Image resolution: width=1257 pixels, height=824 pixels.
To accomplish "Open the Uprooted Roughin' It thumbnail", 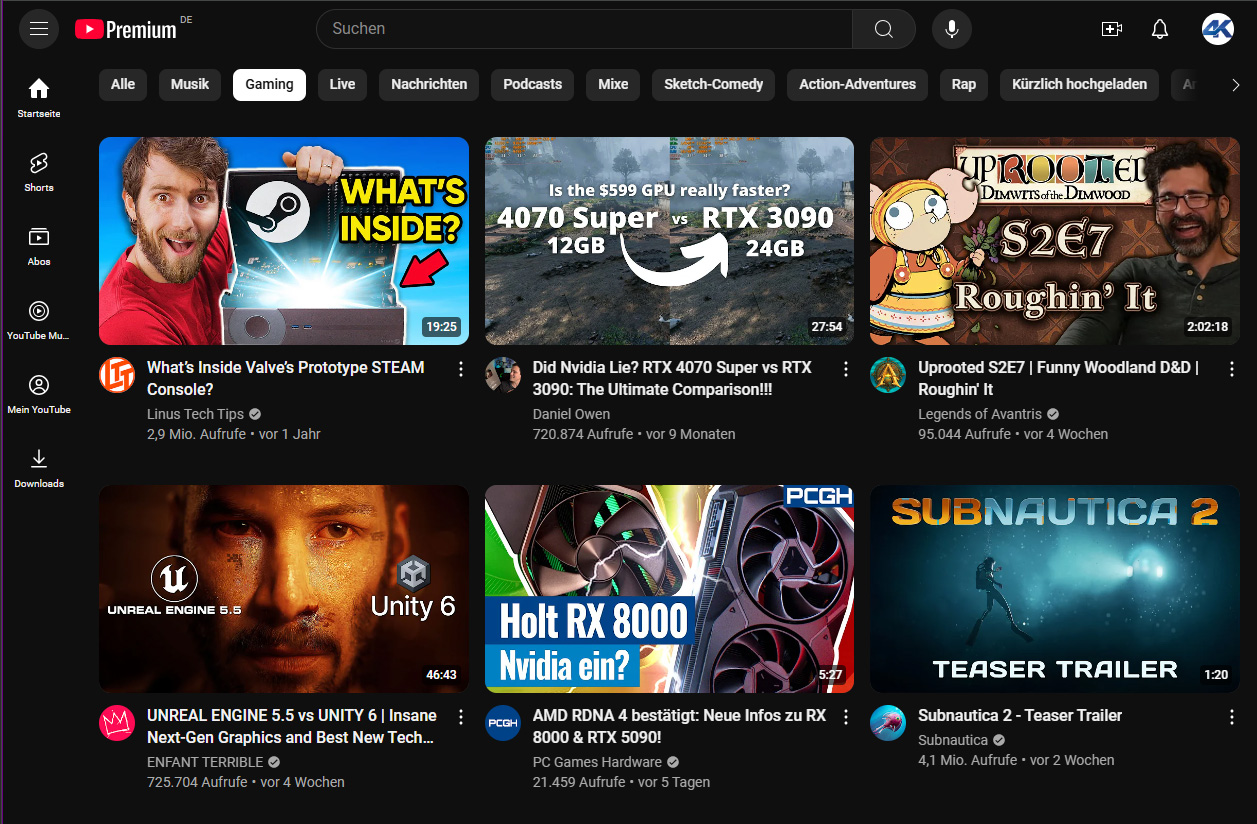I will [1055, 241].
